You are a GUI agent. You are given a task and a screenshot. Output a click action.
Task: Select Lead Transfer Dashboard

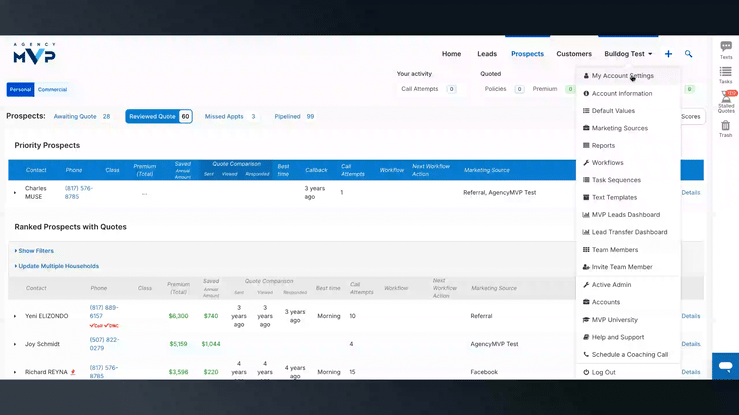click(x=629, y=232)
